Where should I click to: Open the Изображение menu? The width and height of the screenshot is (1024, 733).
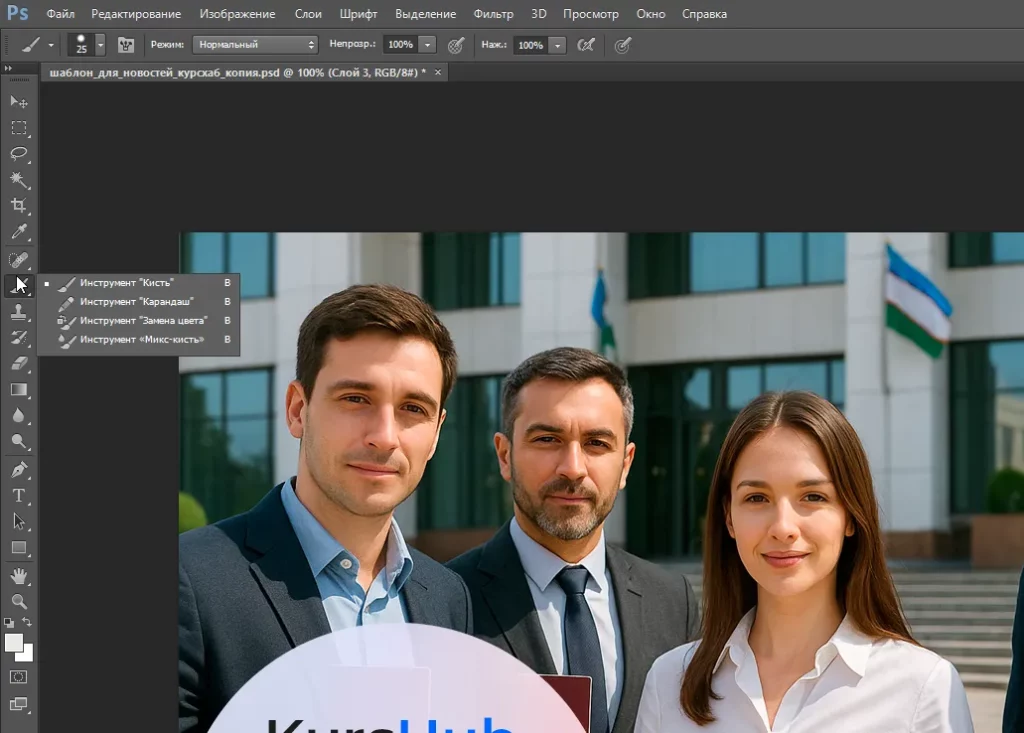237,14
